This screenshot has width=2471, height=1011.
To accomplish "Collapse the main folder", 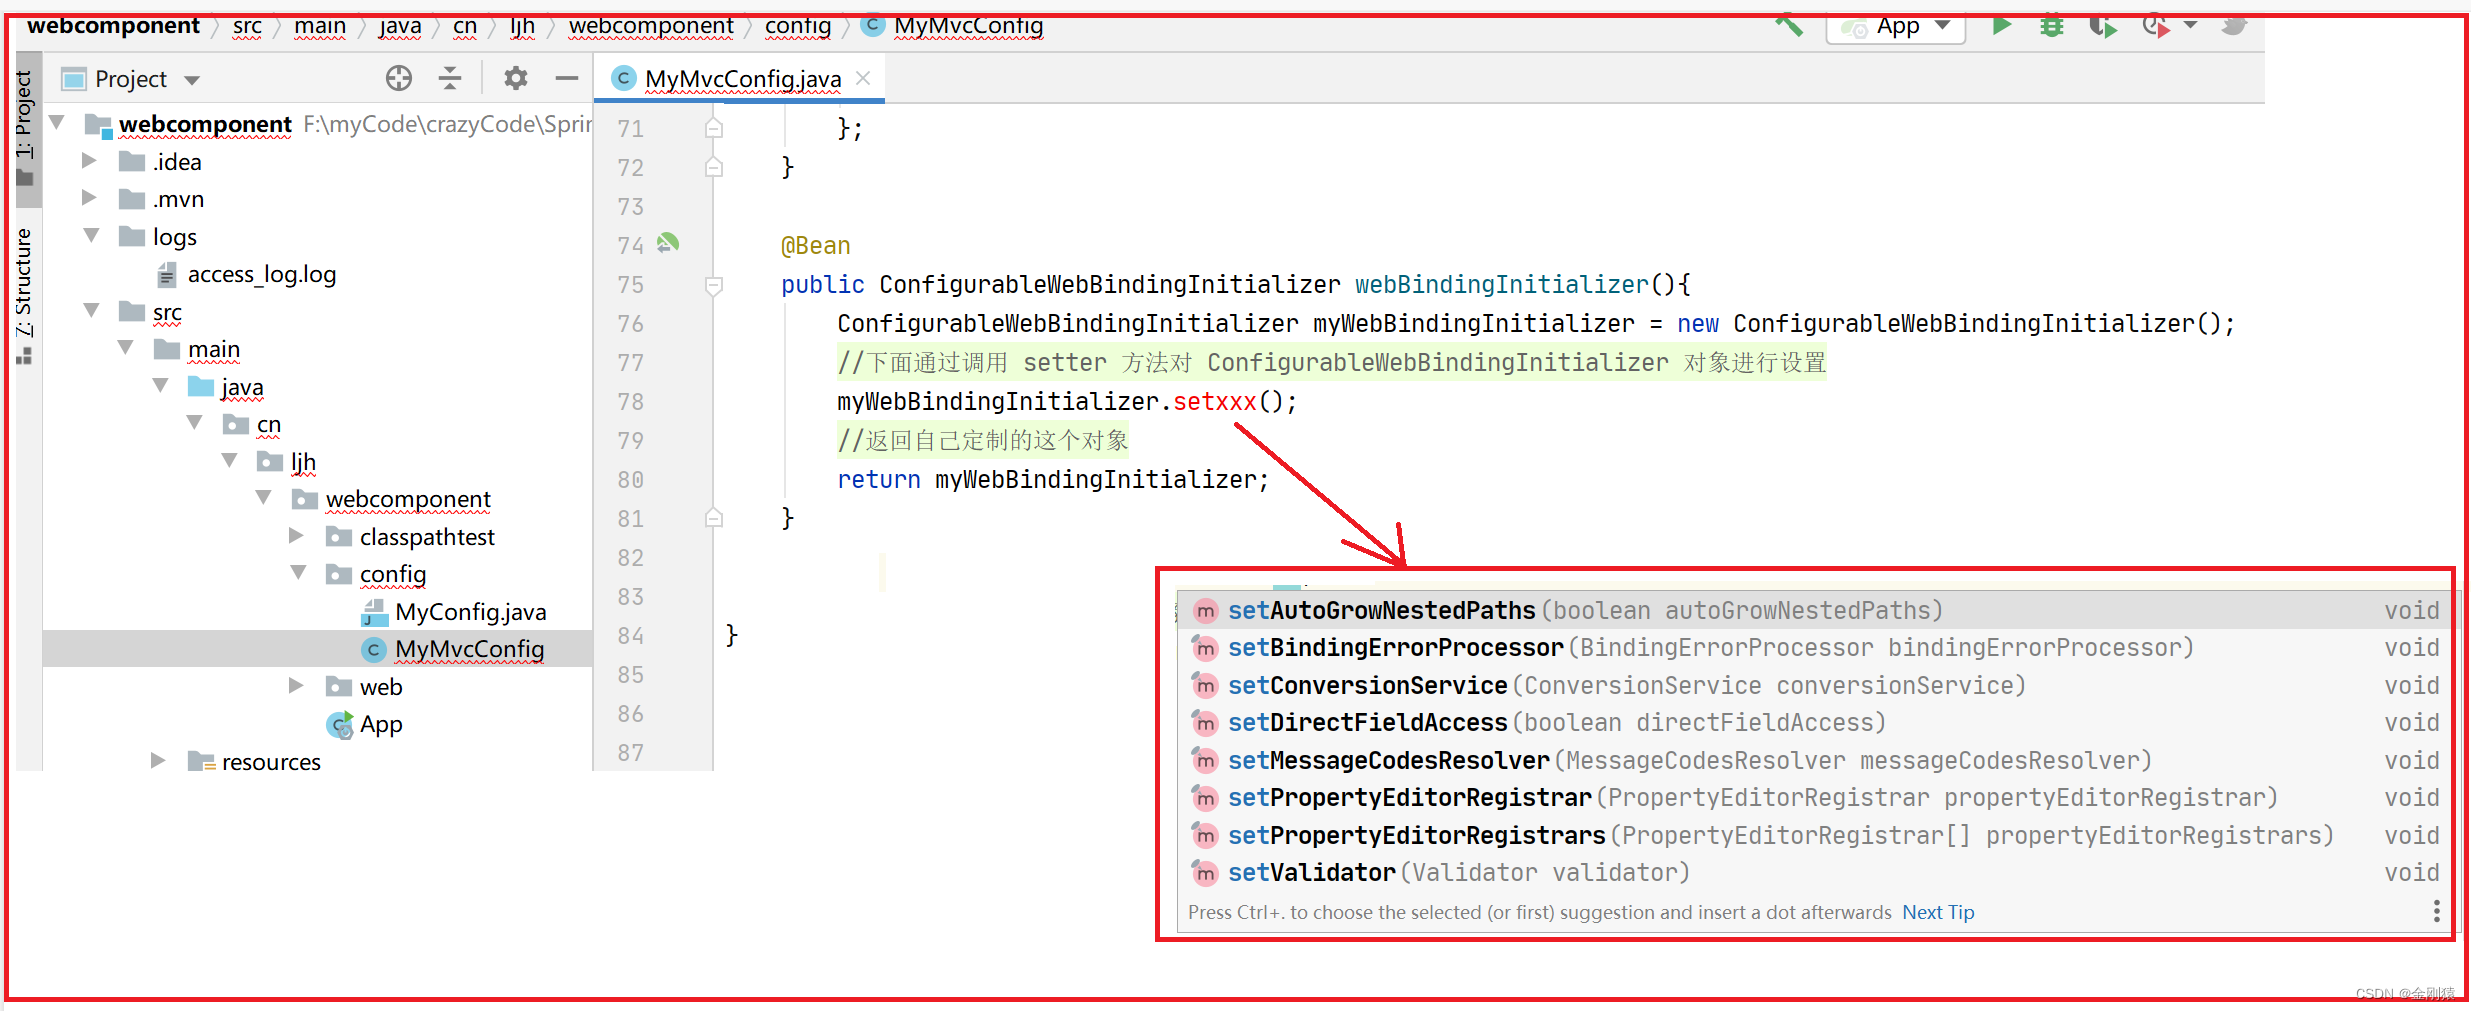I will pyautogui.click(x=126, y=348).
